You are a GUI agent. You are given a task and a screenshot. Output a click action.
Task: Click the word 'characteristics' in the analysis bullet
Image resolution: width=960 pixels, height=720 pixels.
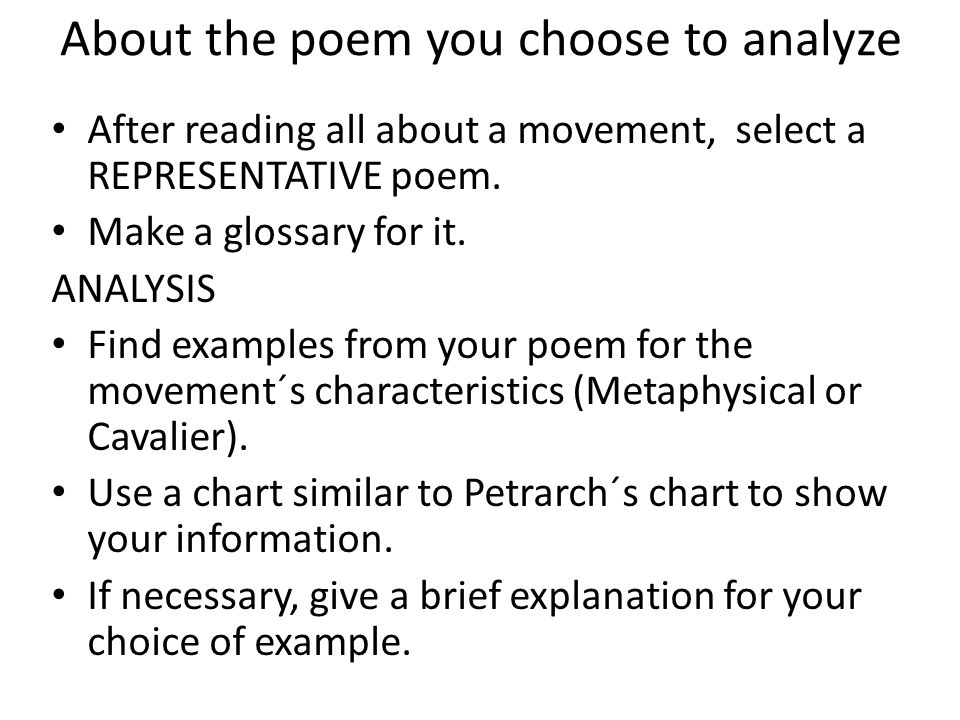[439, 391]
